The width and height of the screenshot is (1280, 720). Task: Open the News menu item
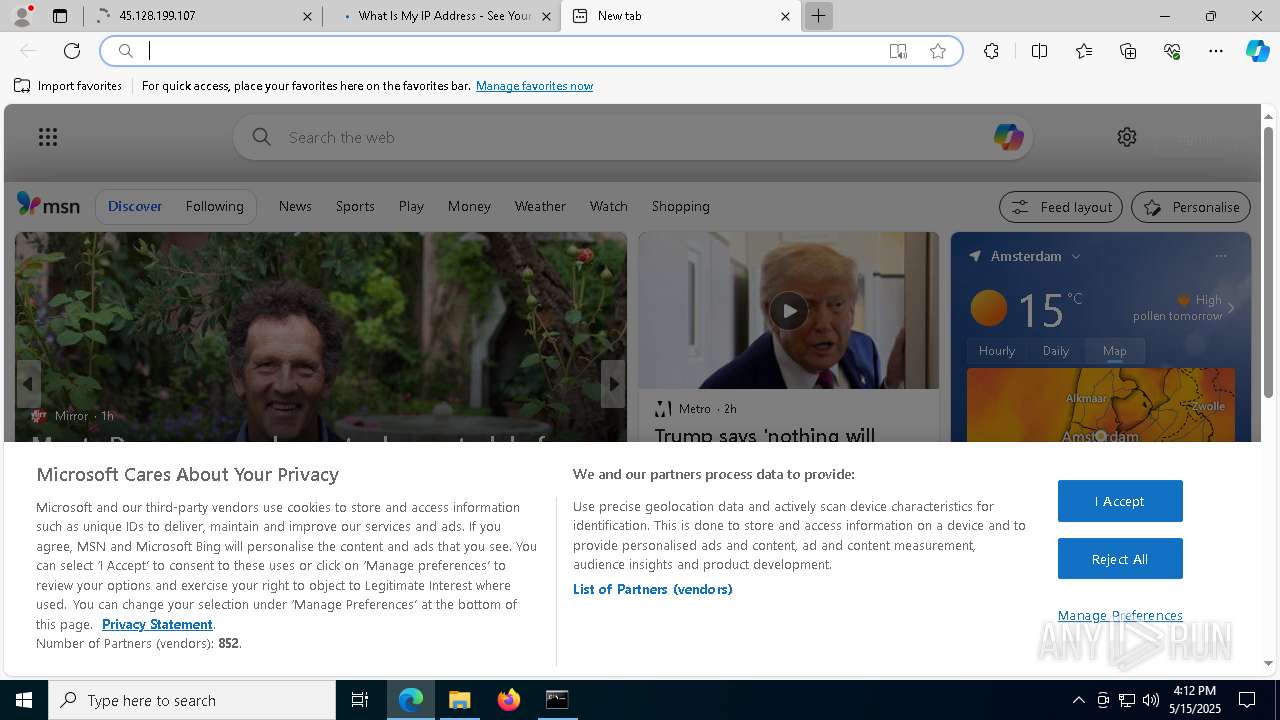click(x=295, y=206)
